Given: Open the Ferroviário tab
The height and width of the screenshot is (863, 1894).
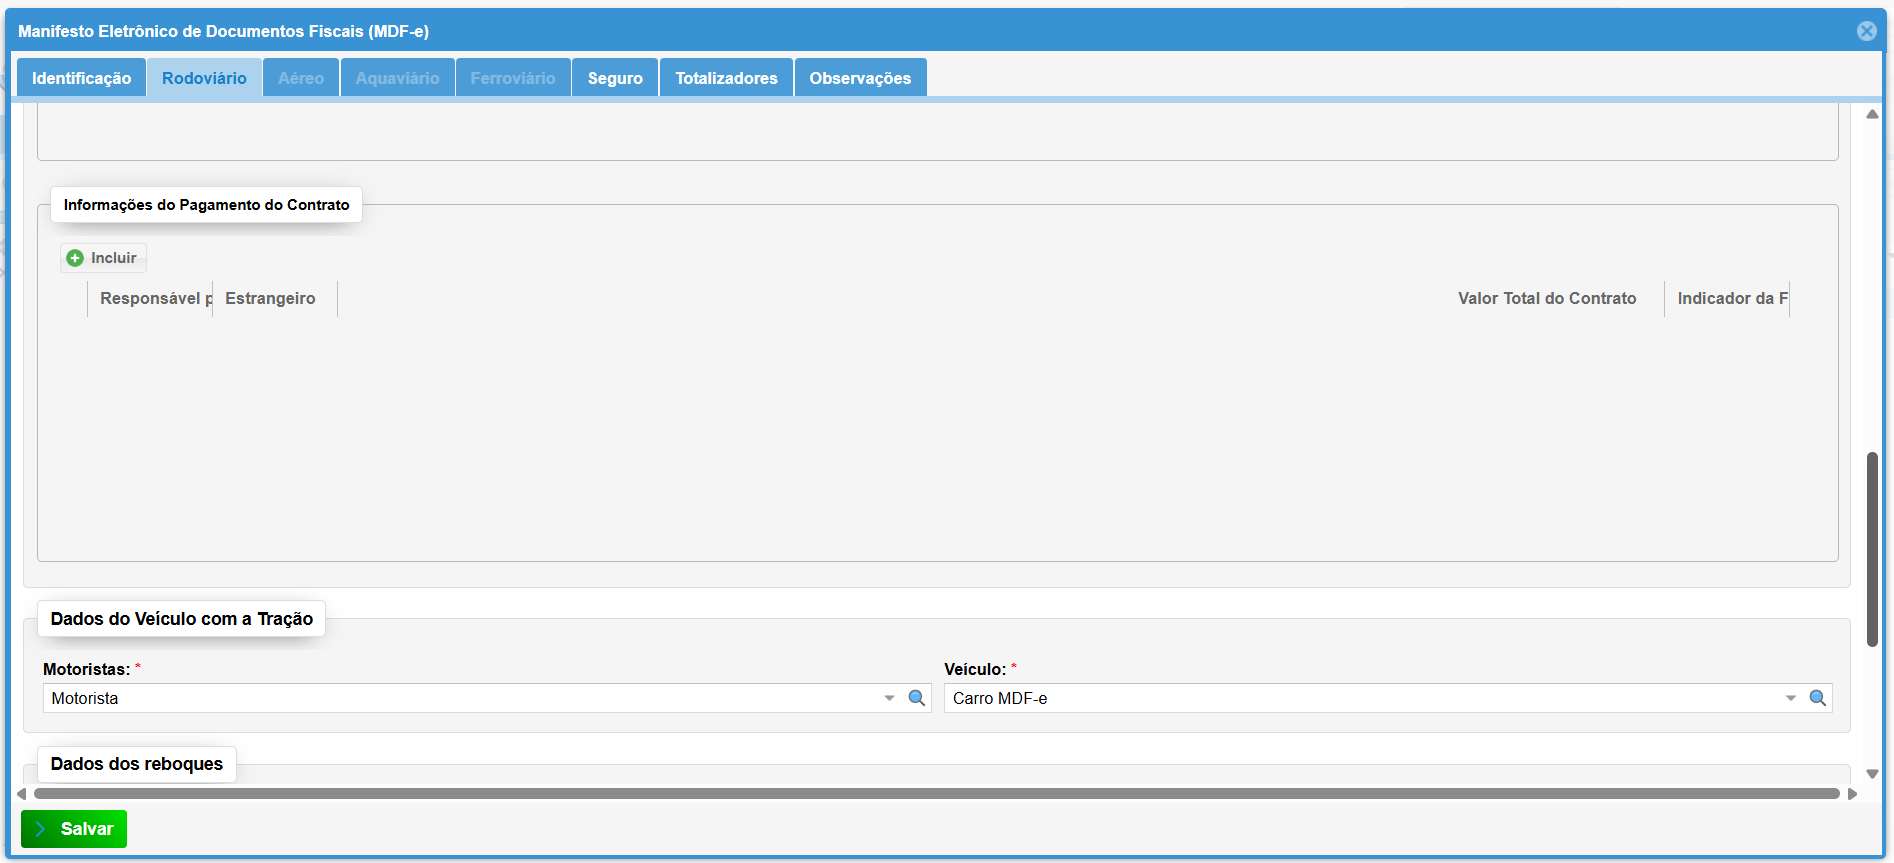Looking at the screenshot, I should pyautogui.click(x=513, y=78).
